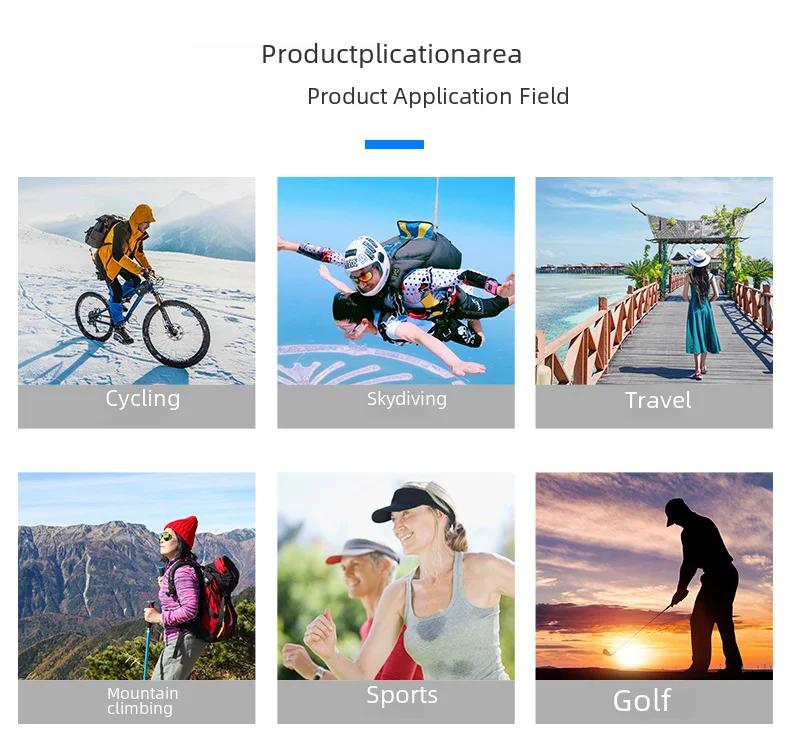Open the Travel boardwalk photo

coord(654,281)
